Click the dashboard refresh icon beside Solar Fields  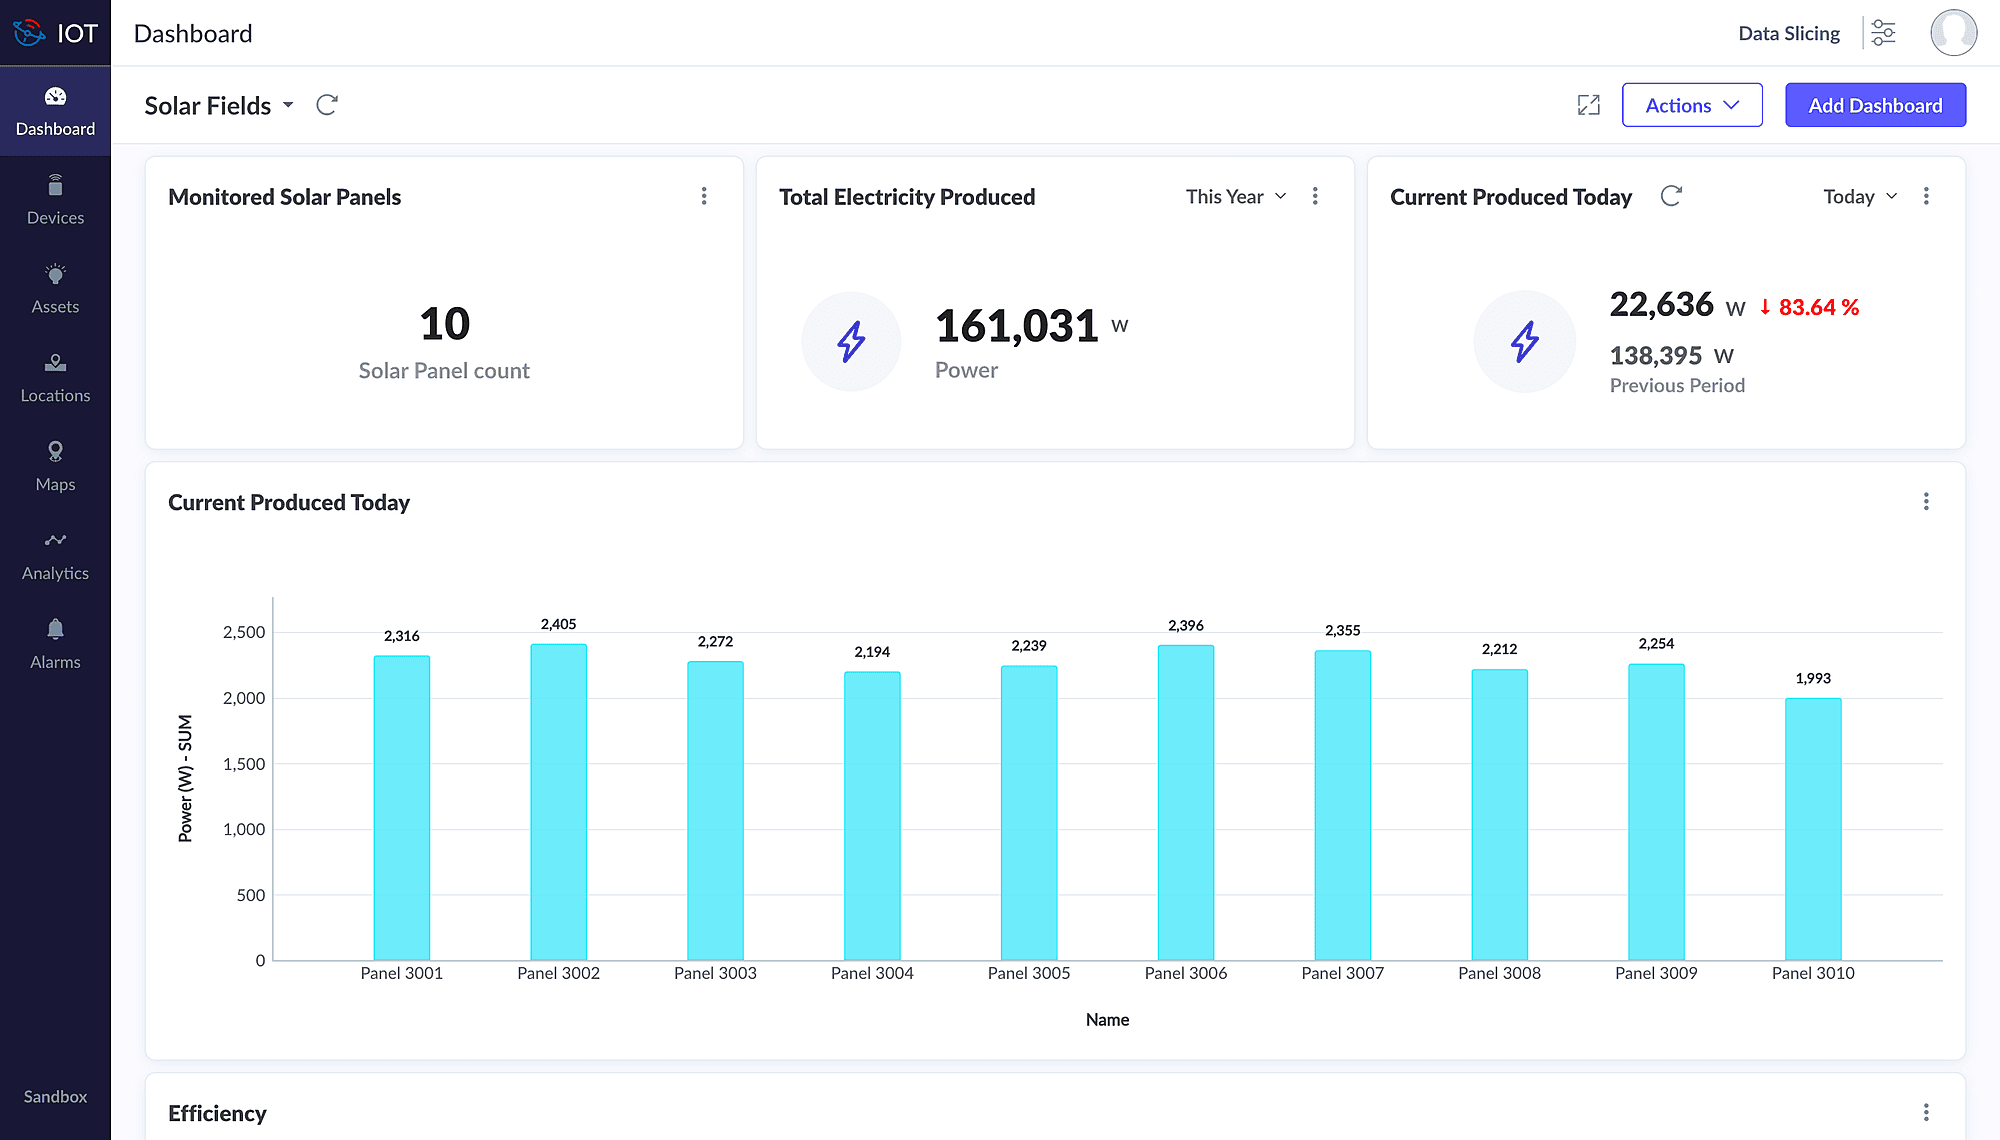click(327, 105)
